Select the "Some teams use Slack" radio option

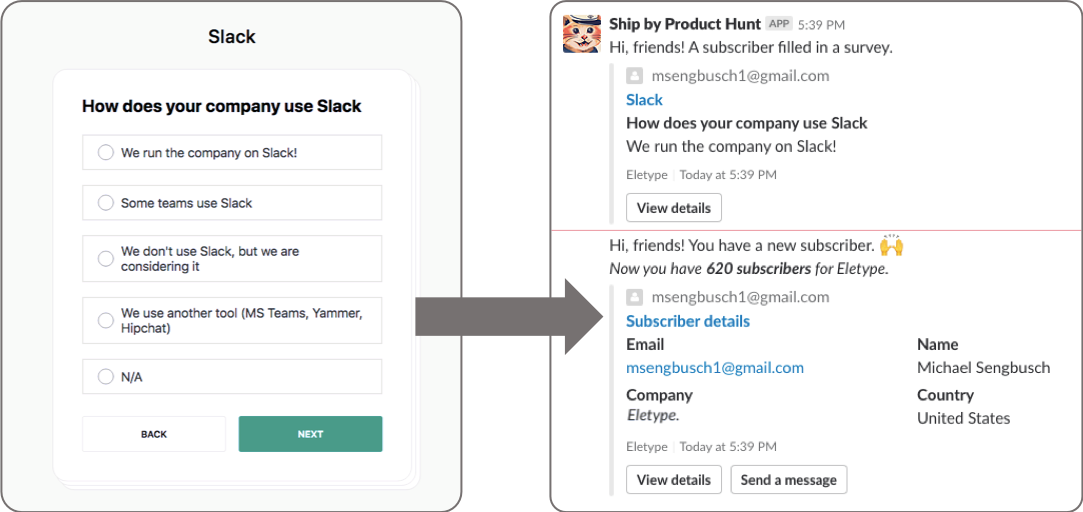coord(105,203)
